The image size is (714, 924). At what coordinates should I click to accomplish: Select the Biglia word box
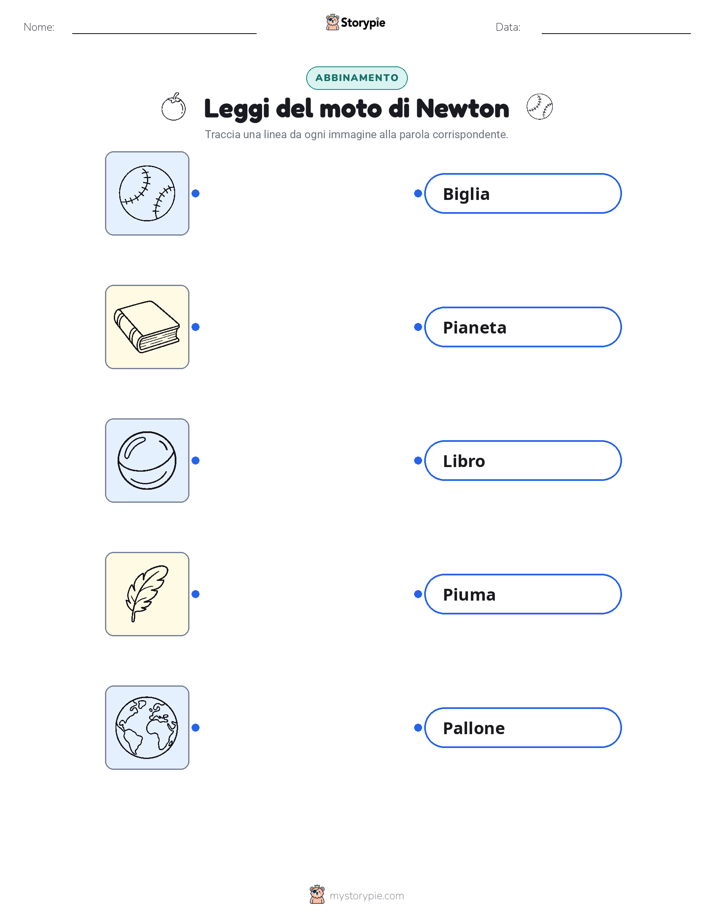coord(523,193)
